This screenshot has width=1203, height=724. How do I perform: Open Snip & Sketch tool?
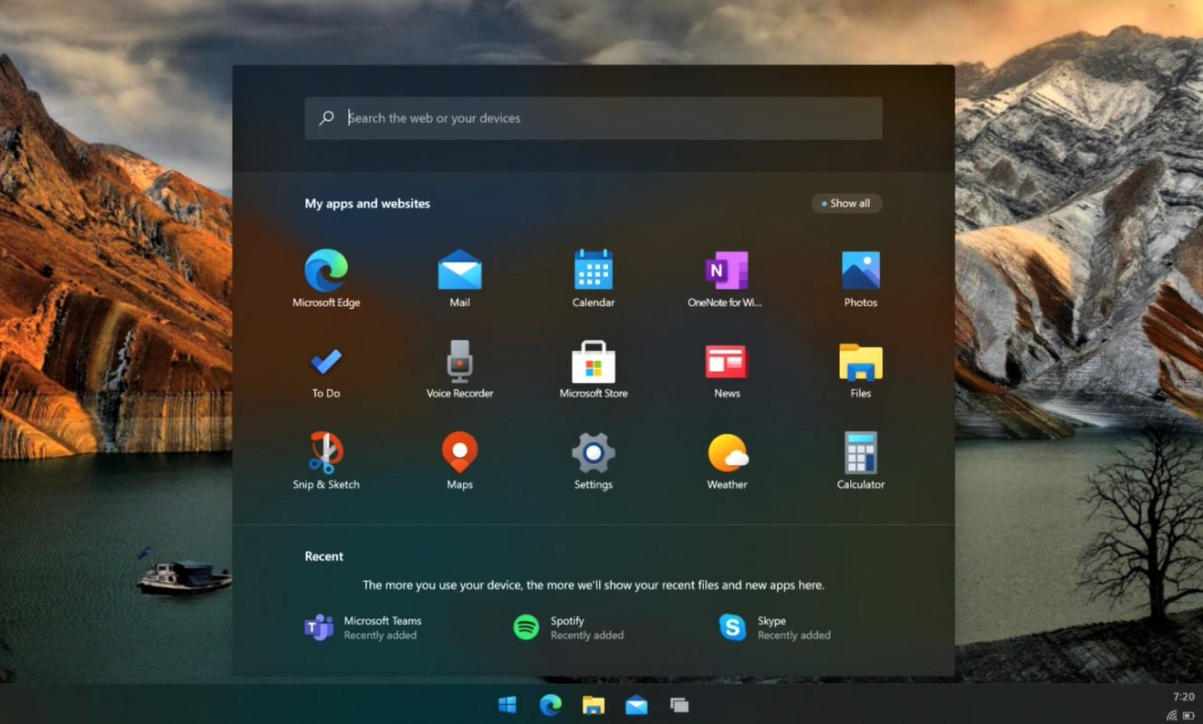coord(326,453)
